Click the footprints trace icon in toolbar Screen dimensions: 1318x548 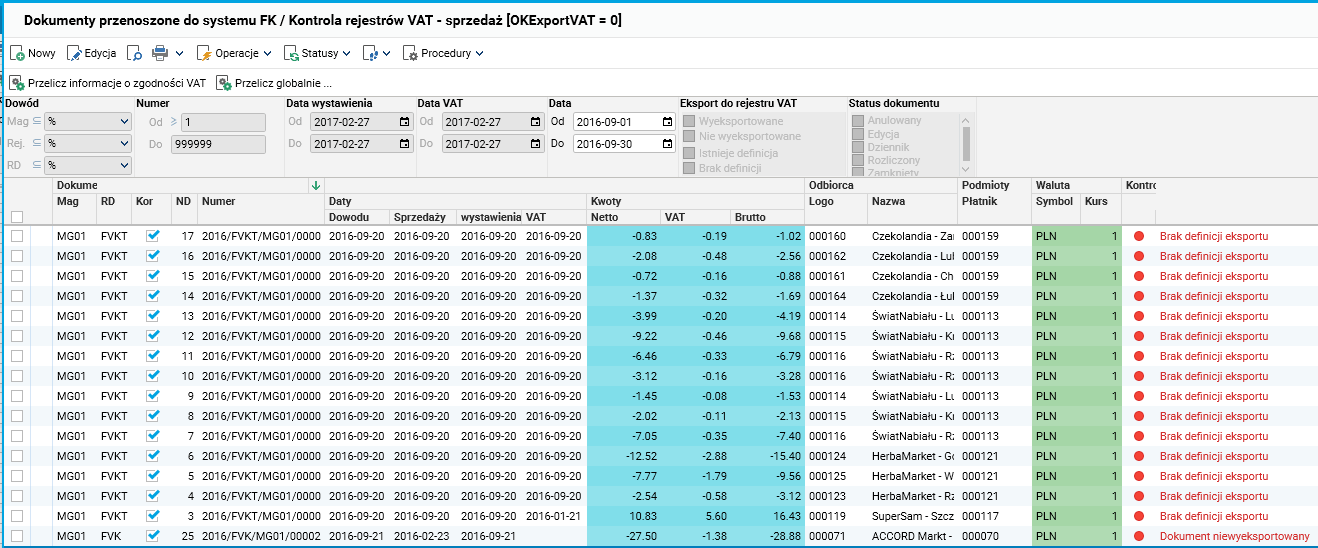click(370, 53)
